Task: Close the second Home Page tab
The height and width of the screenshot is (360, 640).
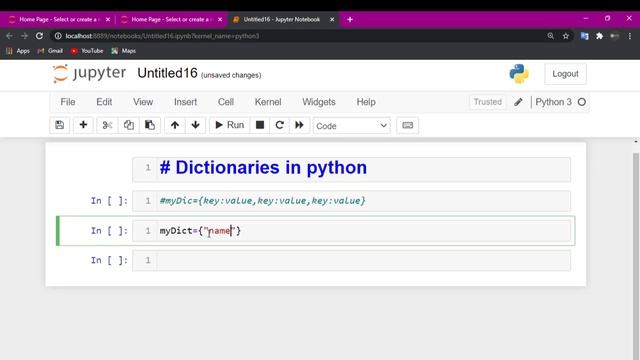Action: [220, 19]
